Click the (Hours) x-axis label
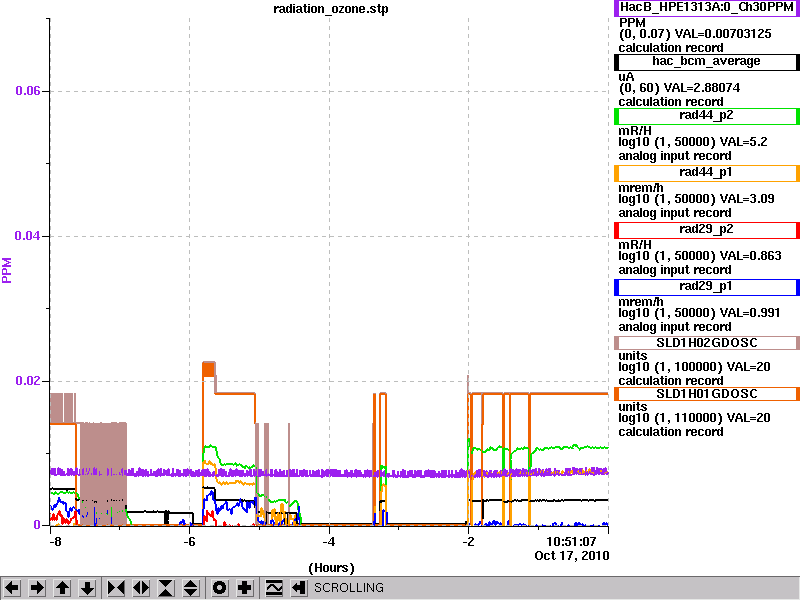800x600 pixels. point(331,568)
